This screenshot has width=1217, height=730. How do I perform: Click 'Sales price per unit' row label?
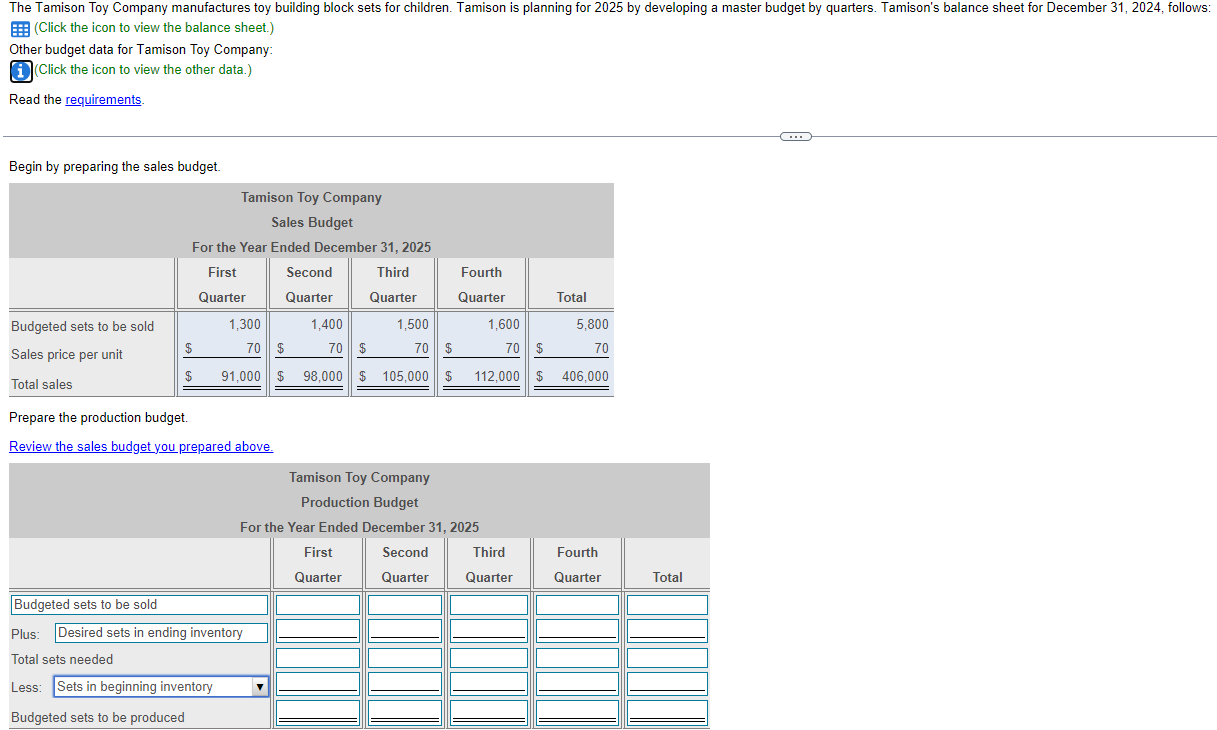(67, 354)
